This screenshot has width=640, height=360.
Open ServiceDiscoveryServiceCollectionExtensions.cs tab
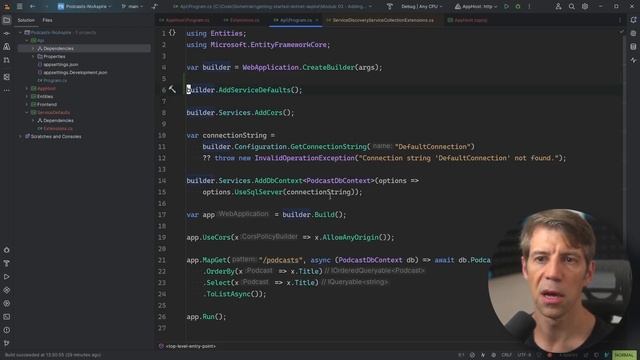point(380,20)
